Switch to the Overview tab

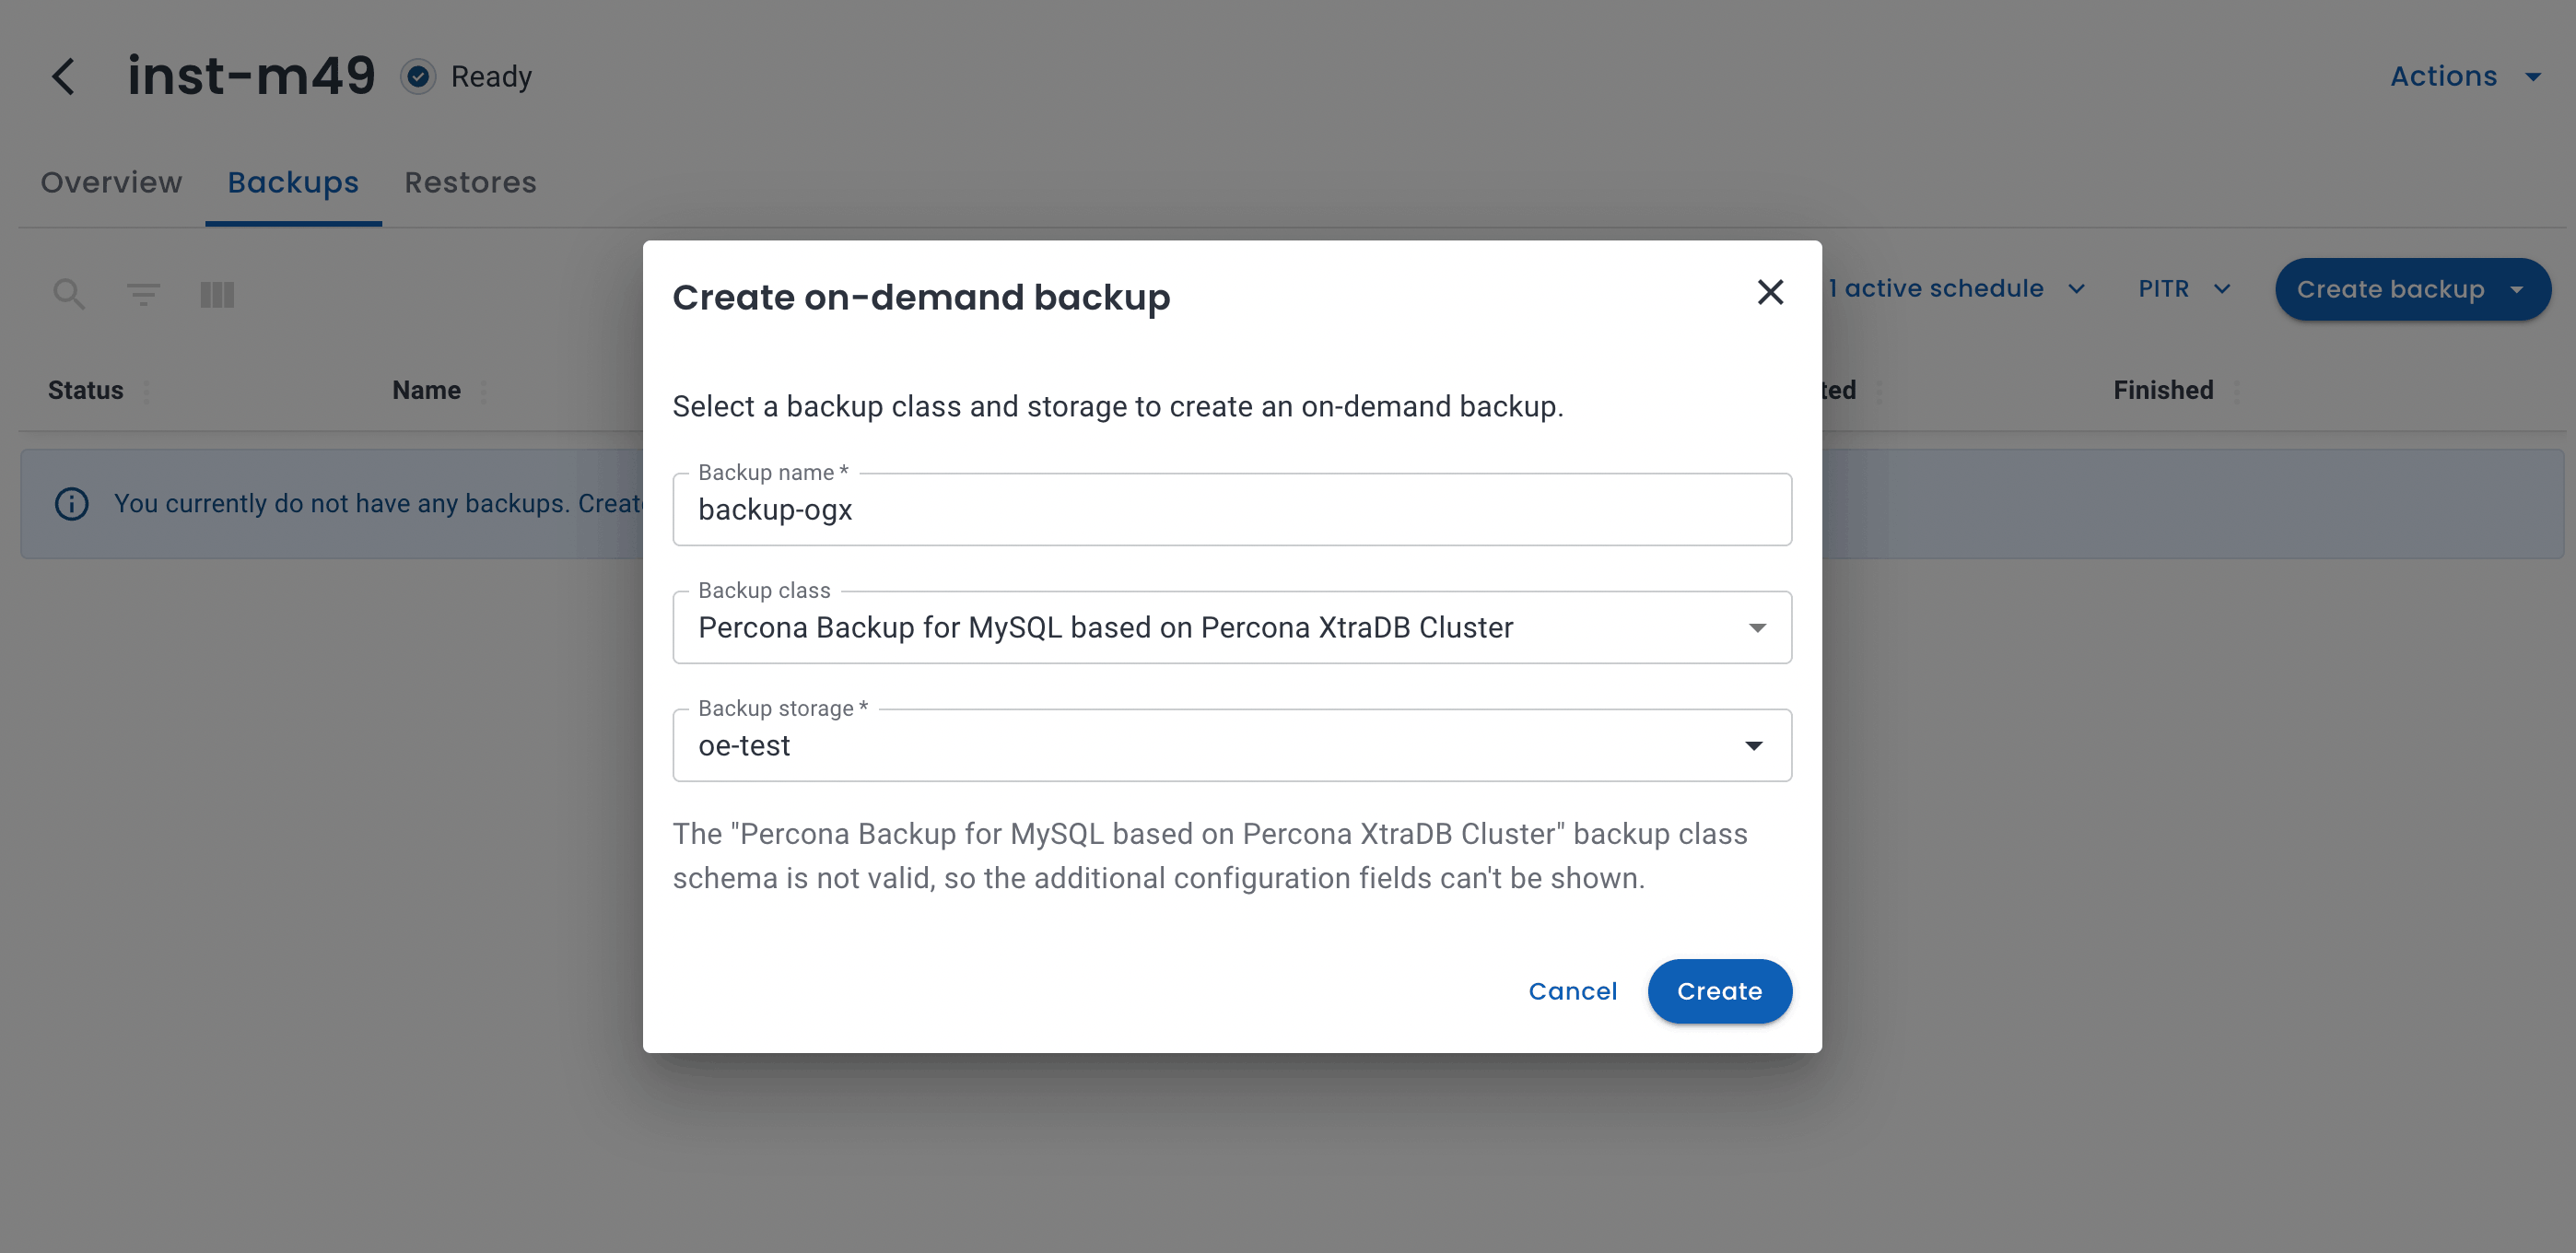point(111,182)
